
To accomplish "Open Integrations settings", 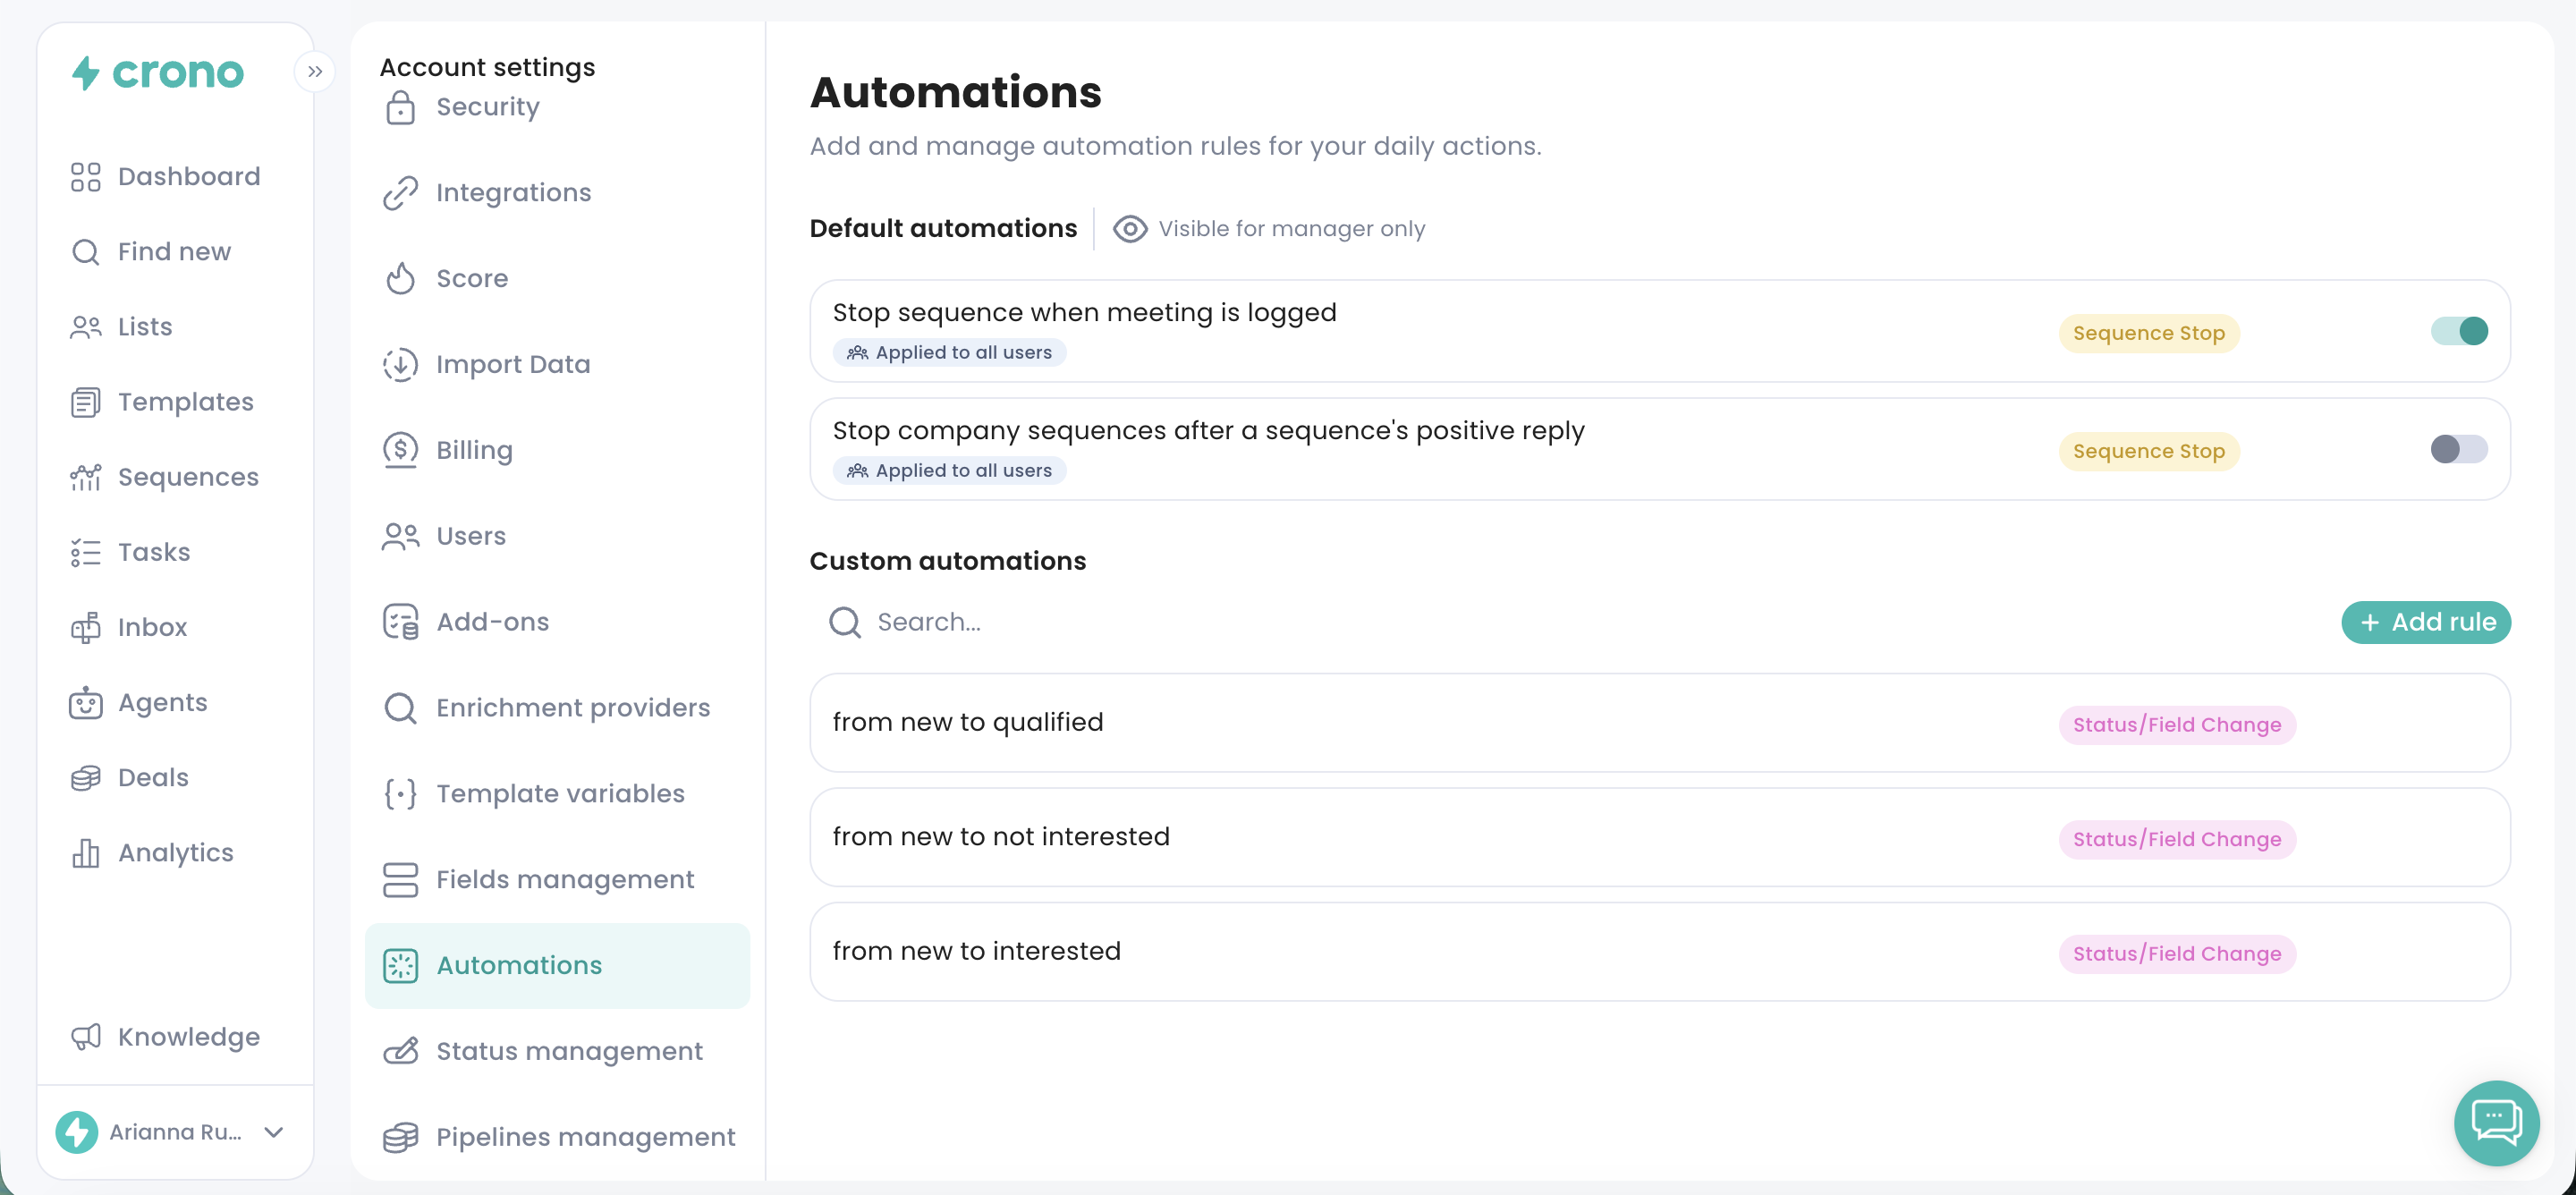I will 557,193.
